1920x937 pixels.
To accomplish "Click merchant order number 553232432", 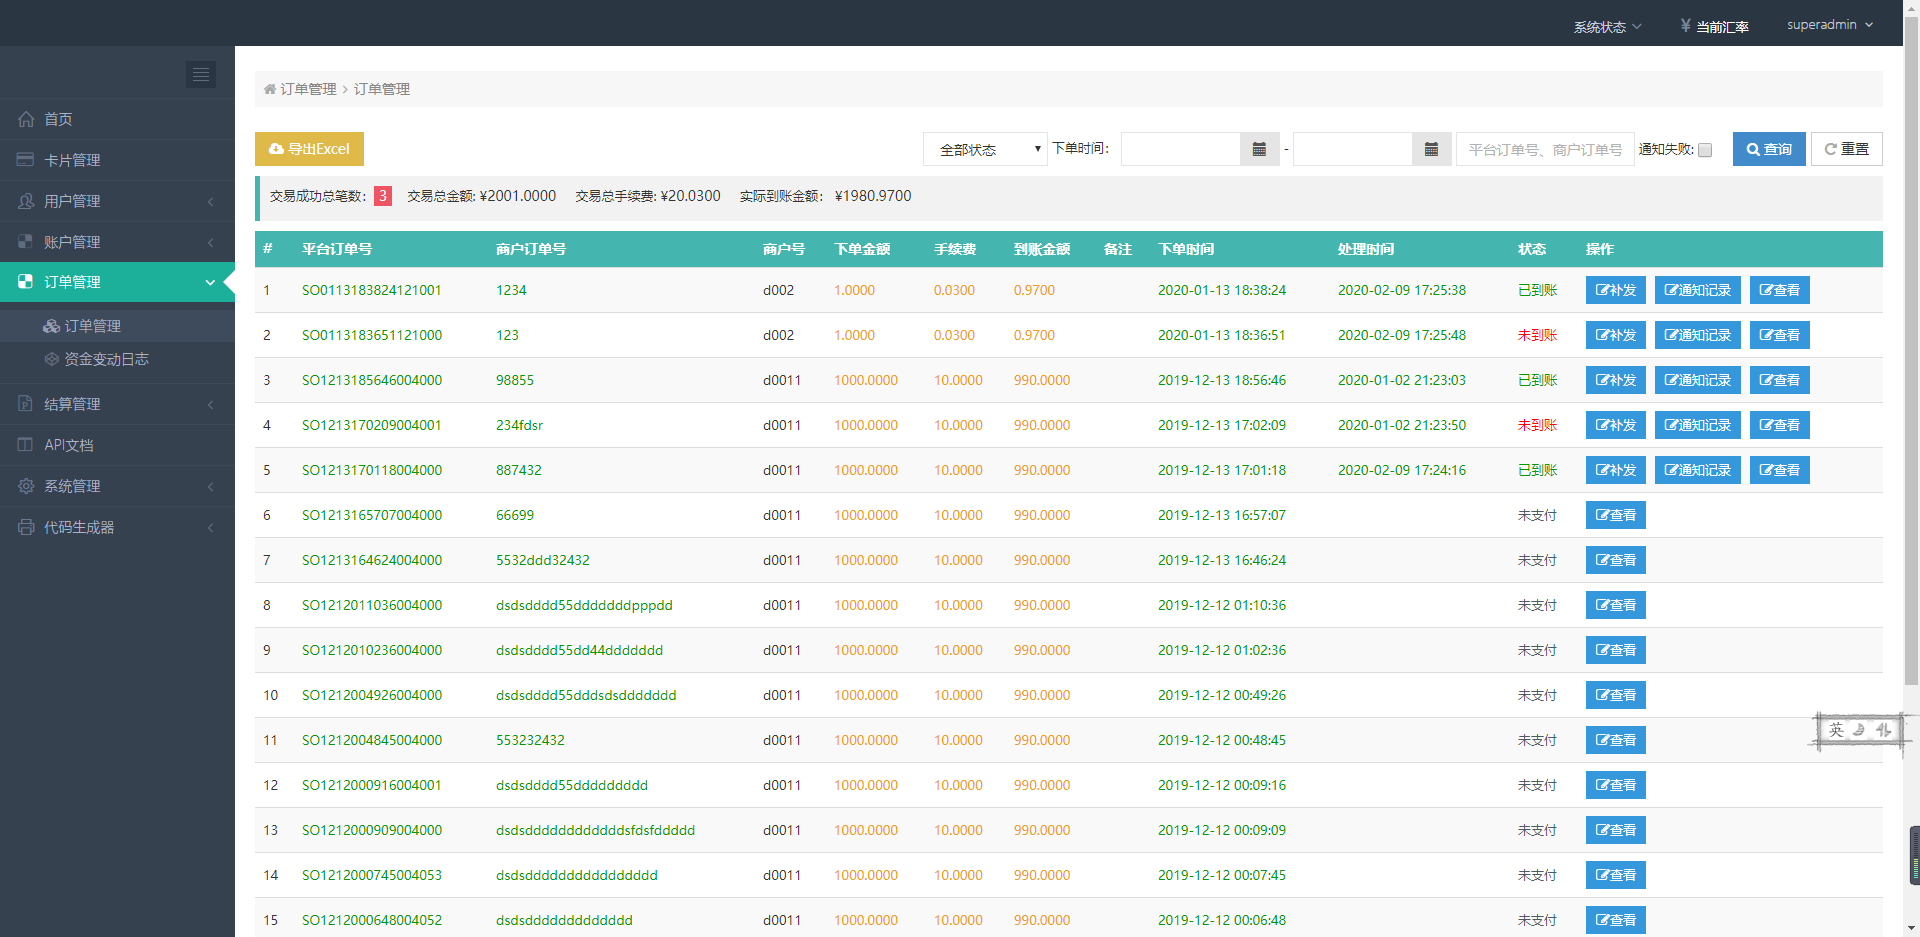I will point(530,740).
